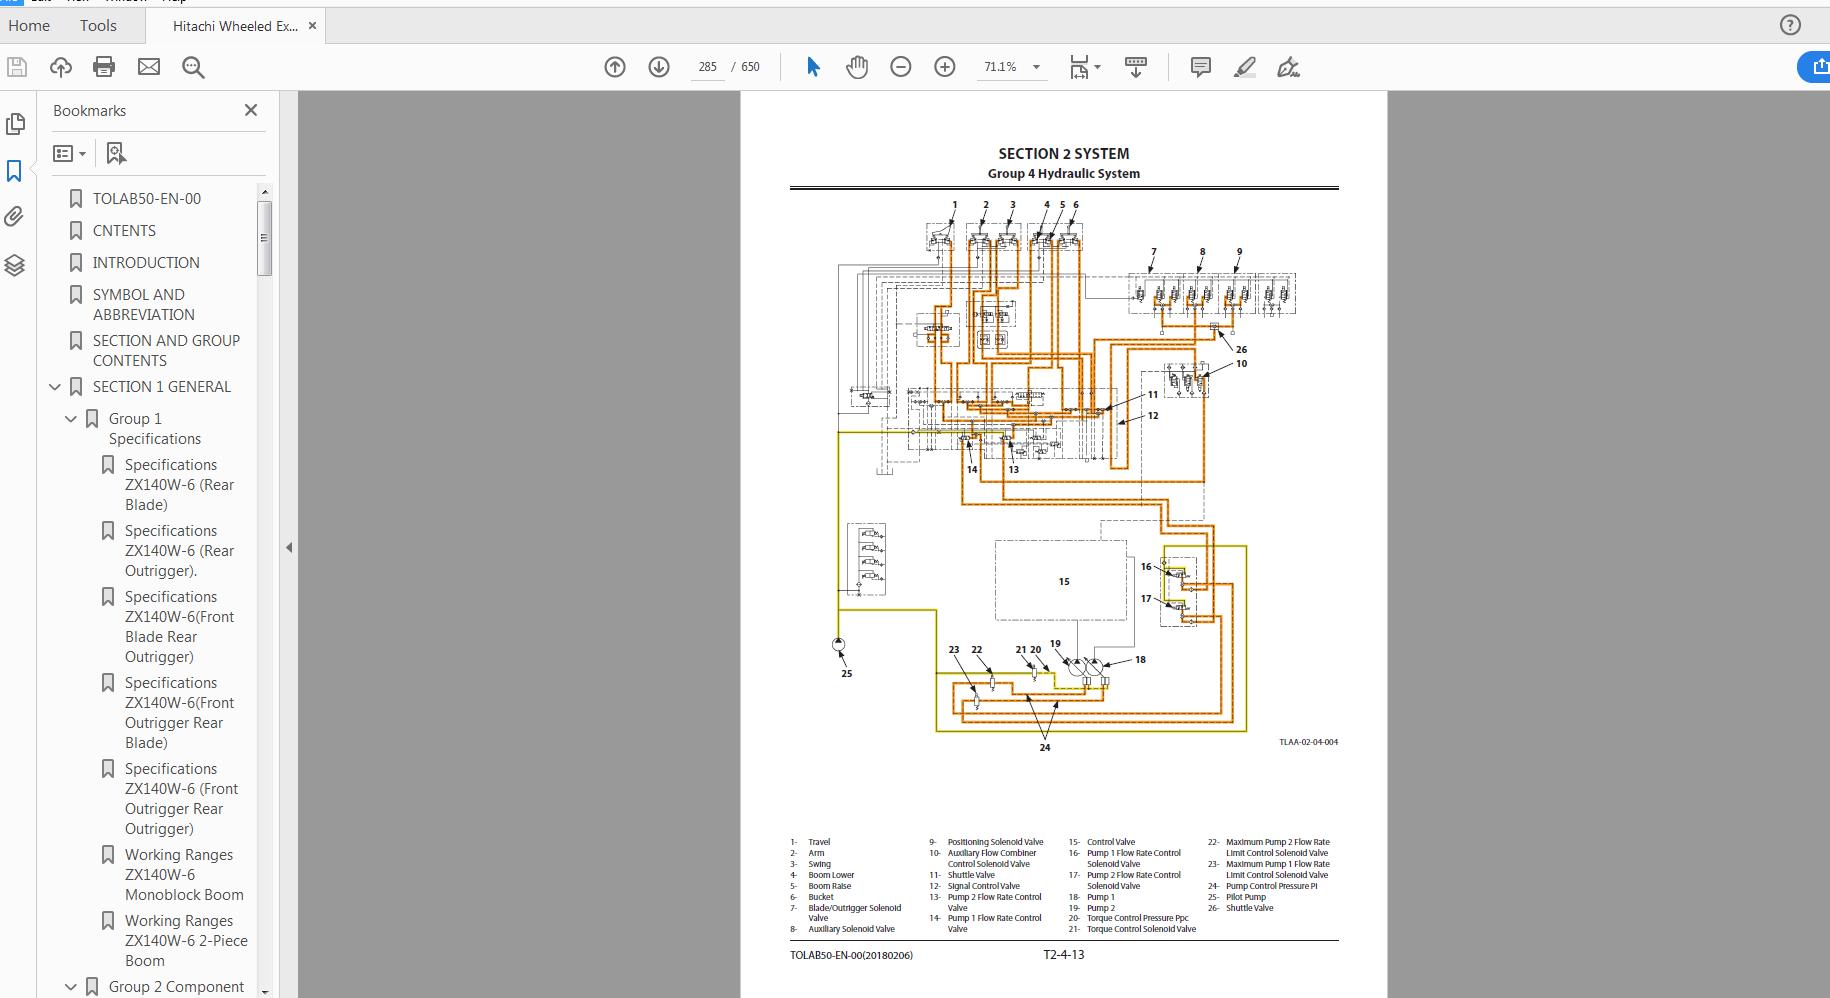The height and width of the screenshot is (998, 1830).
Task: Collapse the left navigation pane arrow
Action: click(x=289, y=547)
